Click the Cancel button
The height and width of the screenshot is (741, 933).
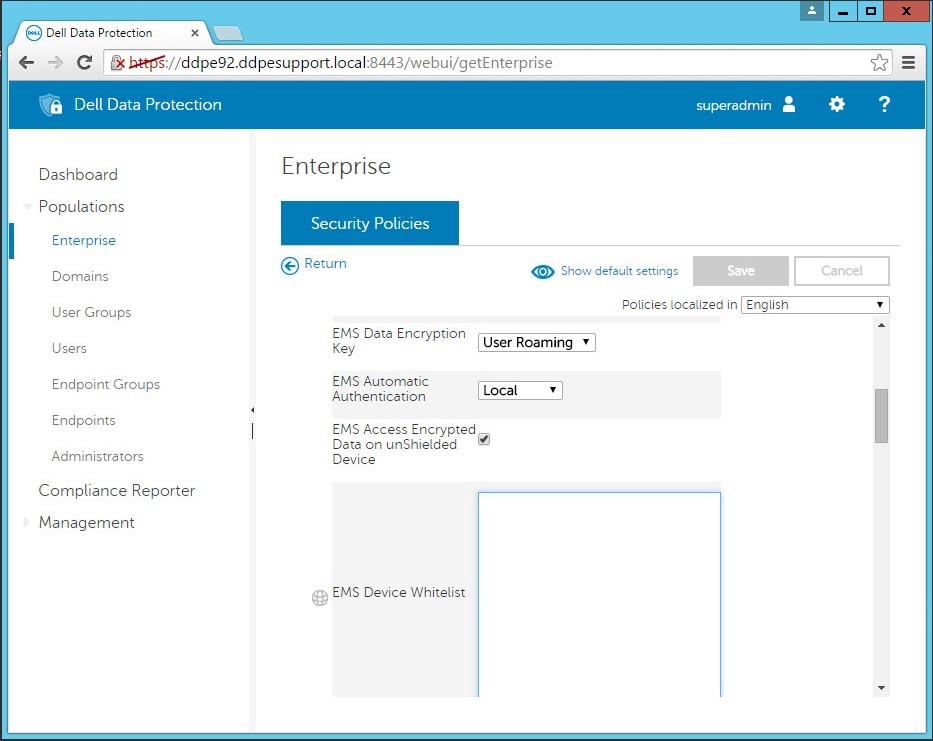pos(841,271)
